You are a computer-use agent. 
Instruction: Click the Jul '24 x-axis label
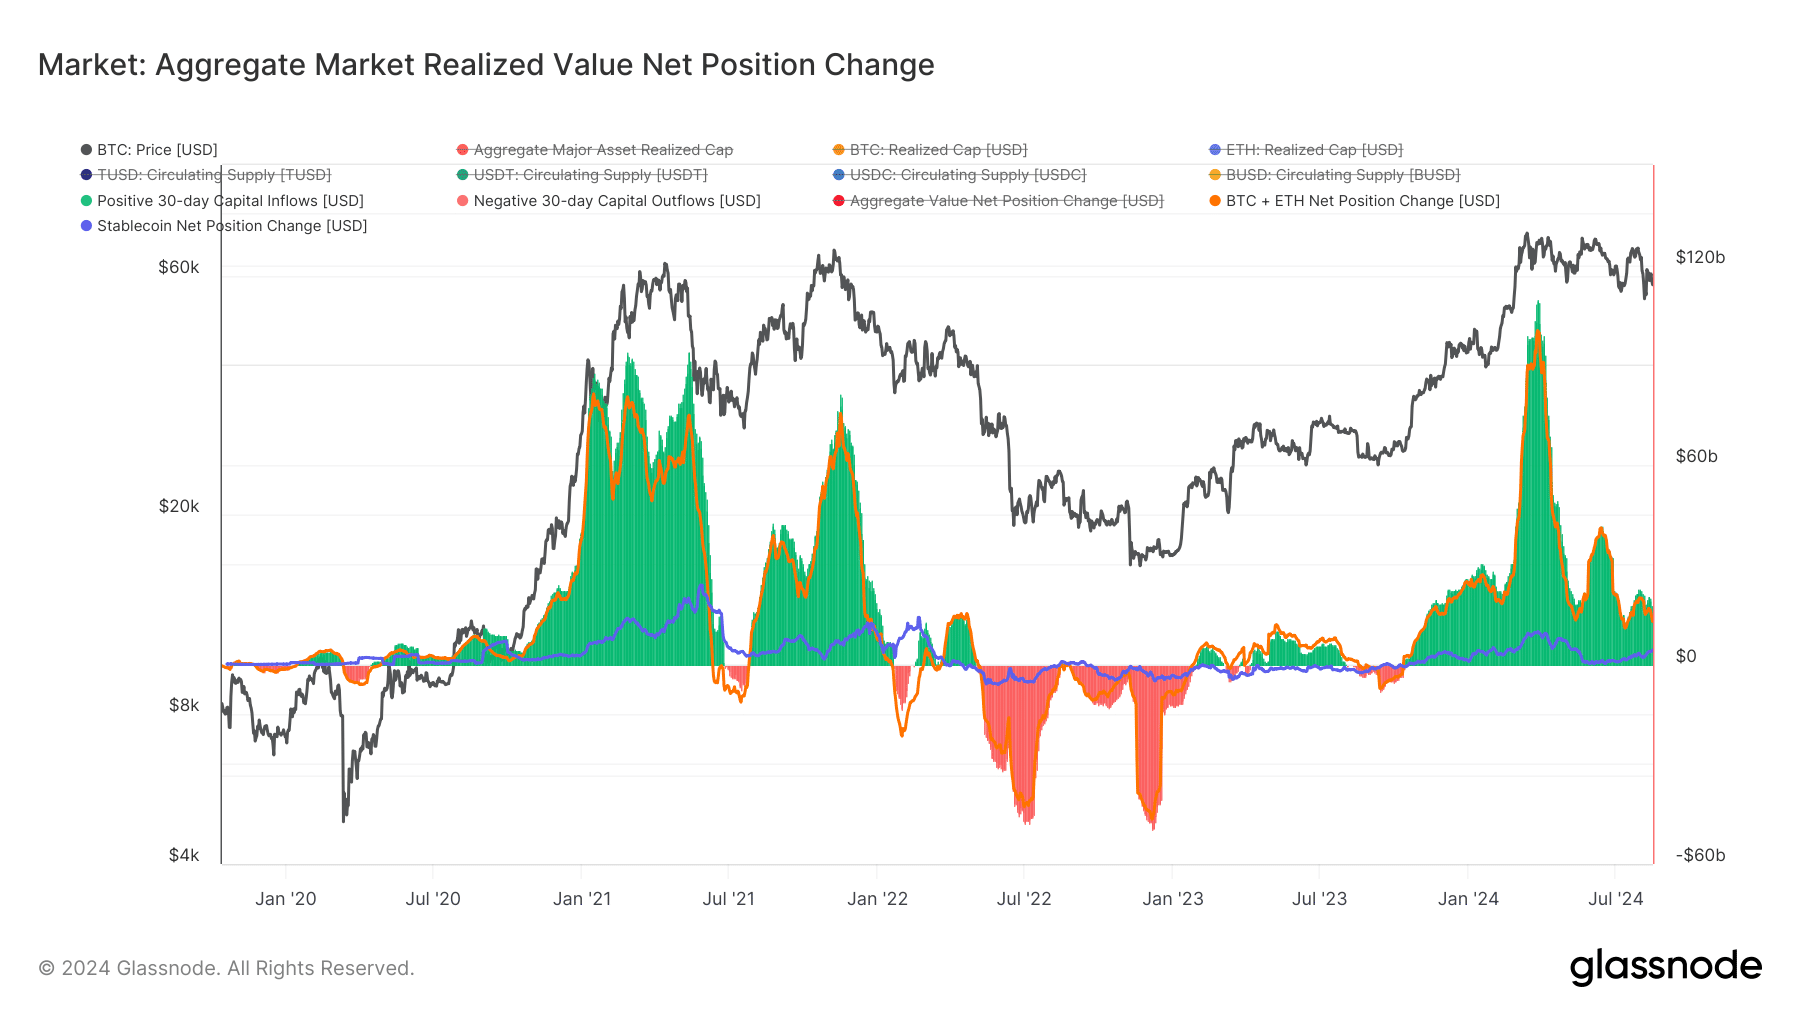[x=1616, y=899]
